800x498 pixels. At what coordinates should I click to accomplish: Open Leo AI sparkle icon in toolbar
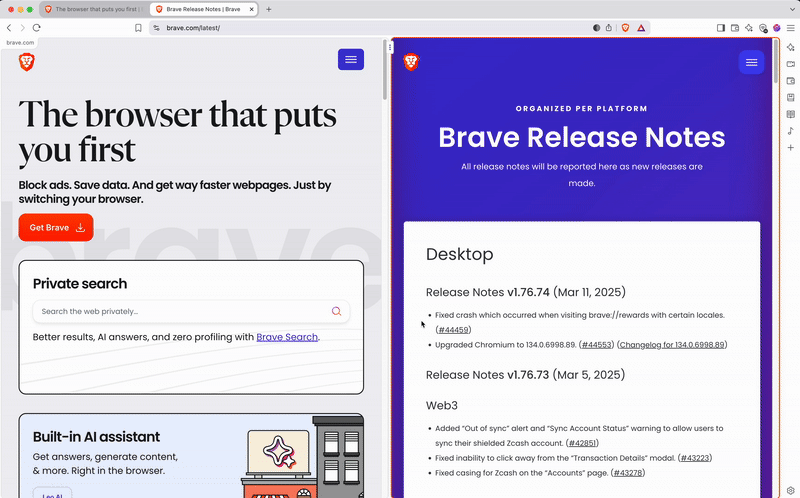(x=749, y=28)
